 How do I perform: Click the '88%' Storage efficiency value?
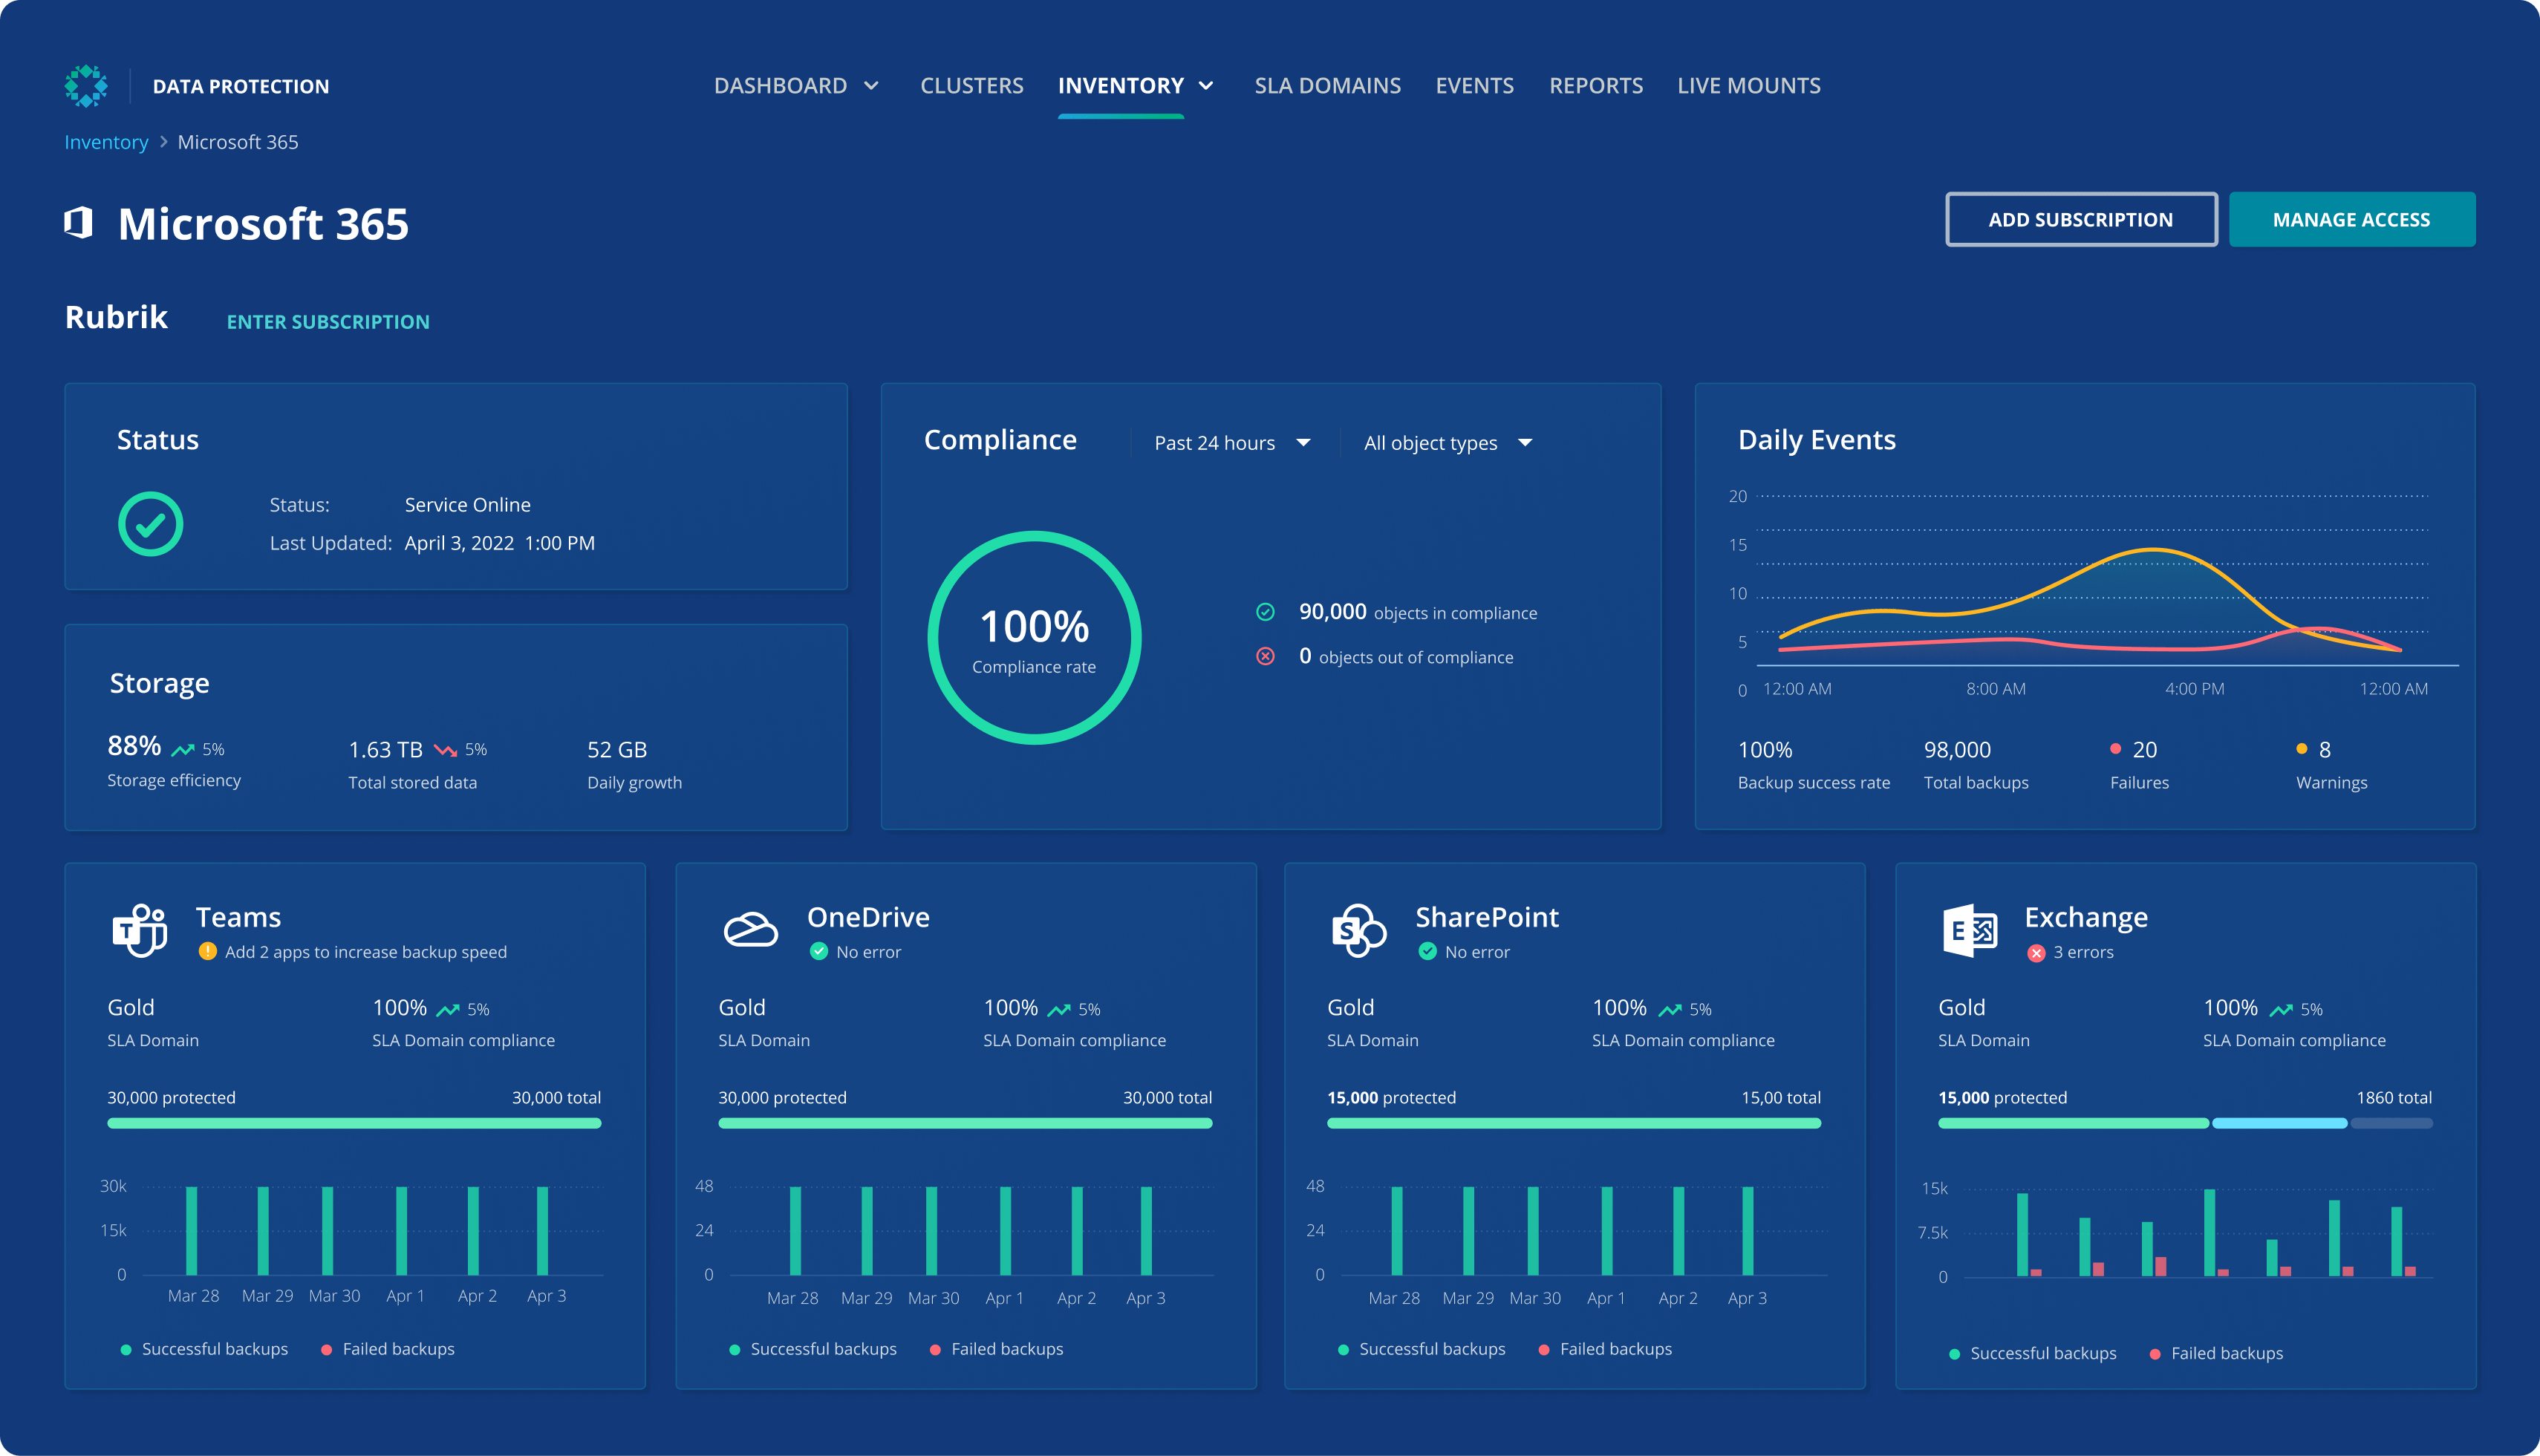pyautogui.click(x=134, y=746)
